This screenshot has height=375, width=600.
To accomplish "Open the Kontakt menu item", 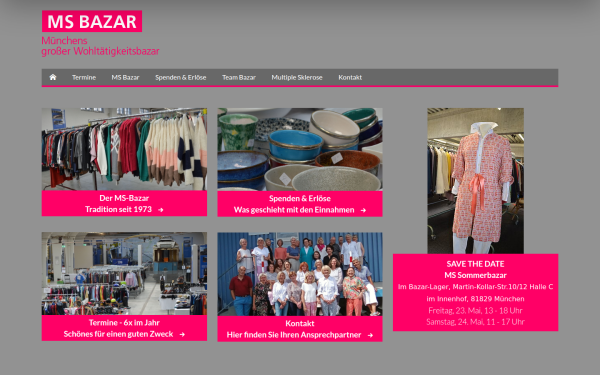I will click(x=350, y=77).
